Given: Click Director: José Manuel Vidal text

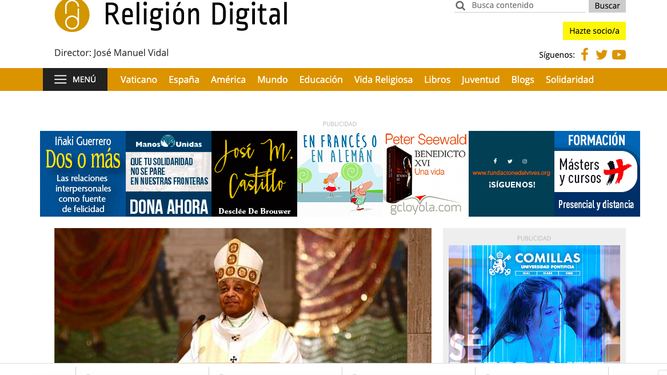Looking at the screenshot, I should (x=111, y=53).
